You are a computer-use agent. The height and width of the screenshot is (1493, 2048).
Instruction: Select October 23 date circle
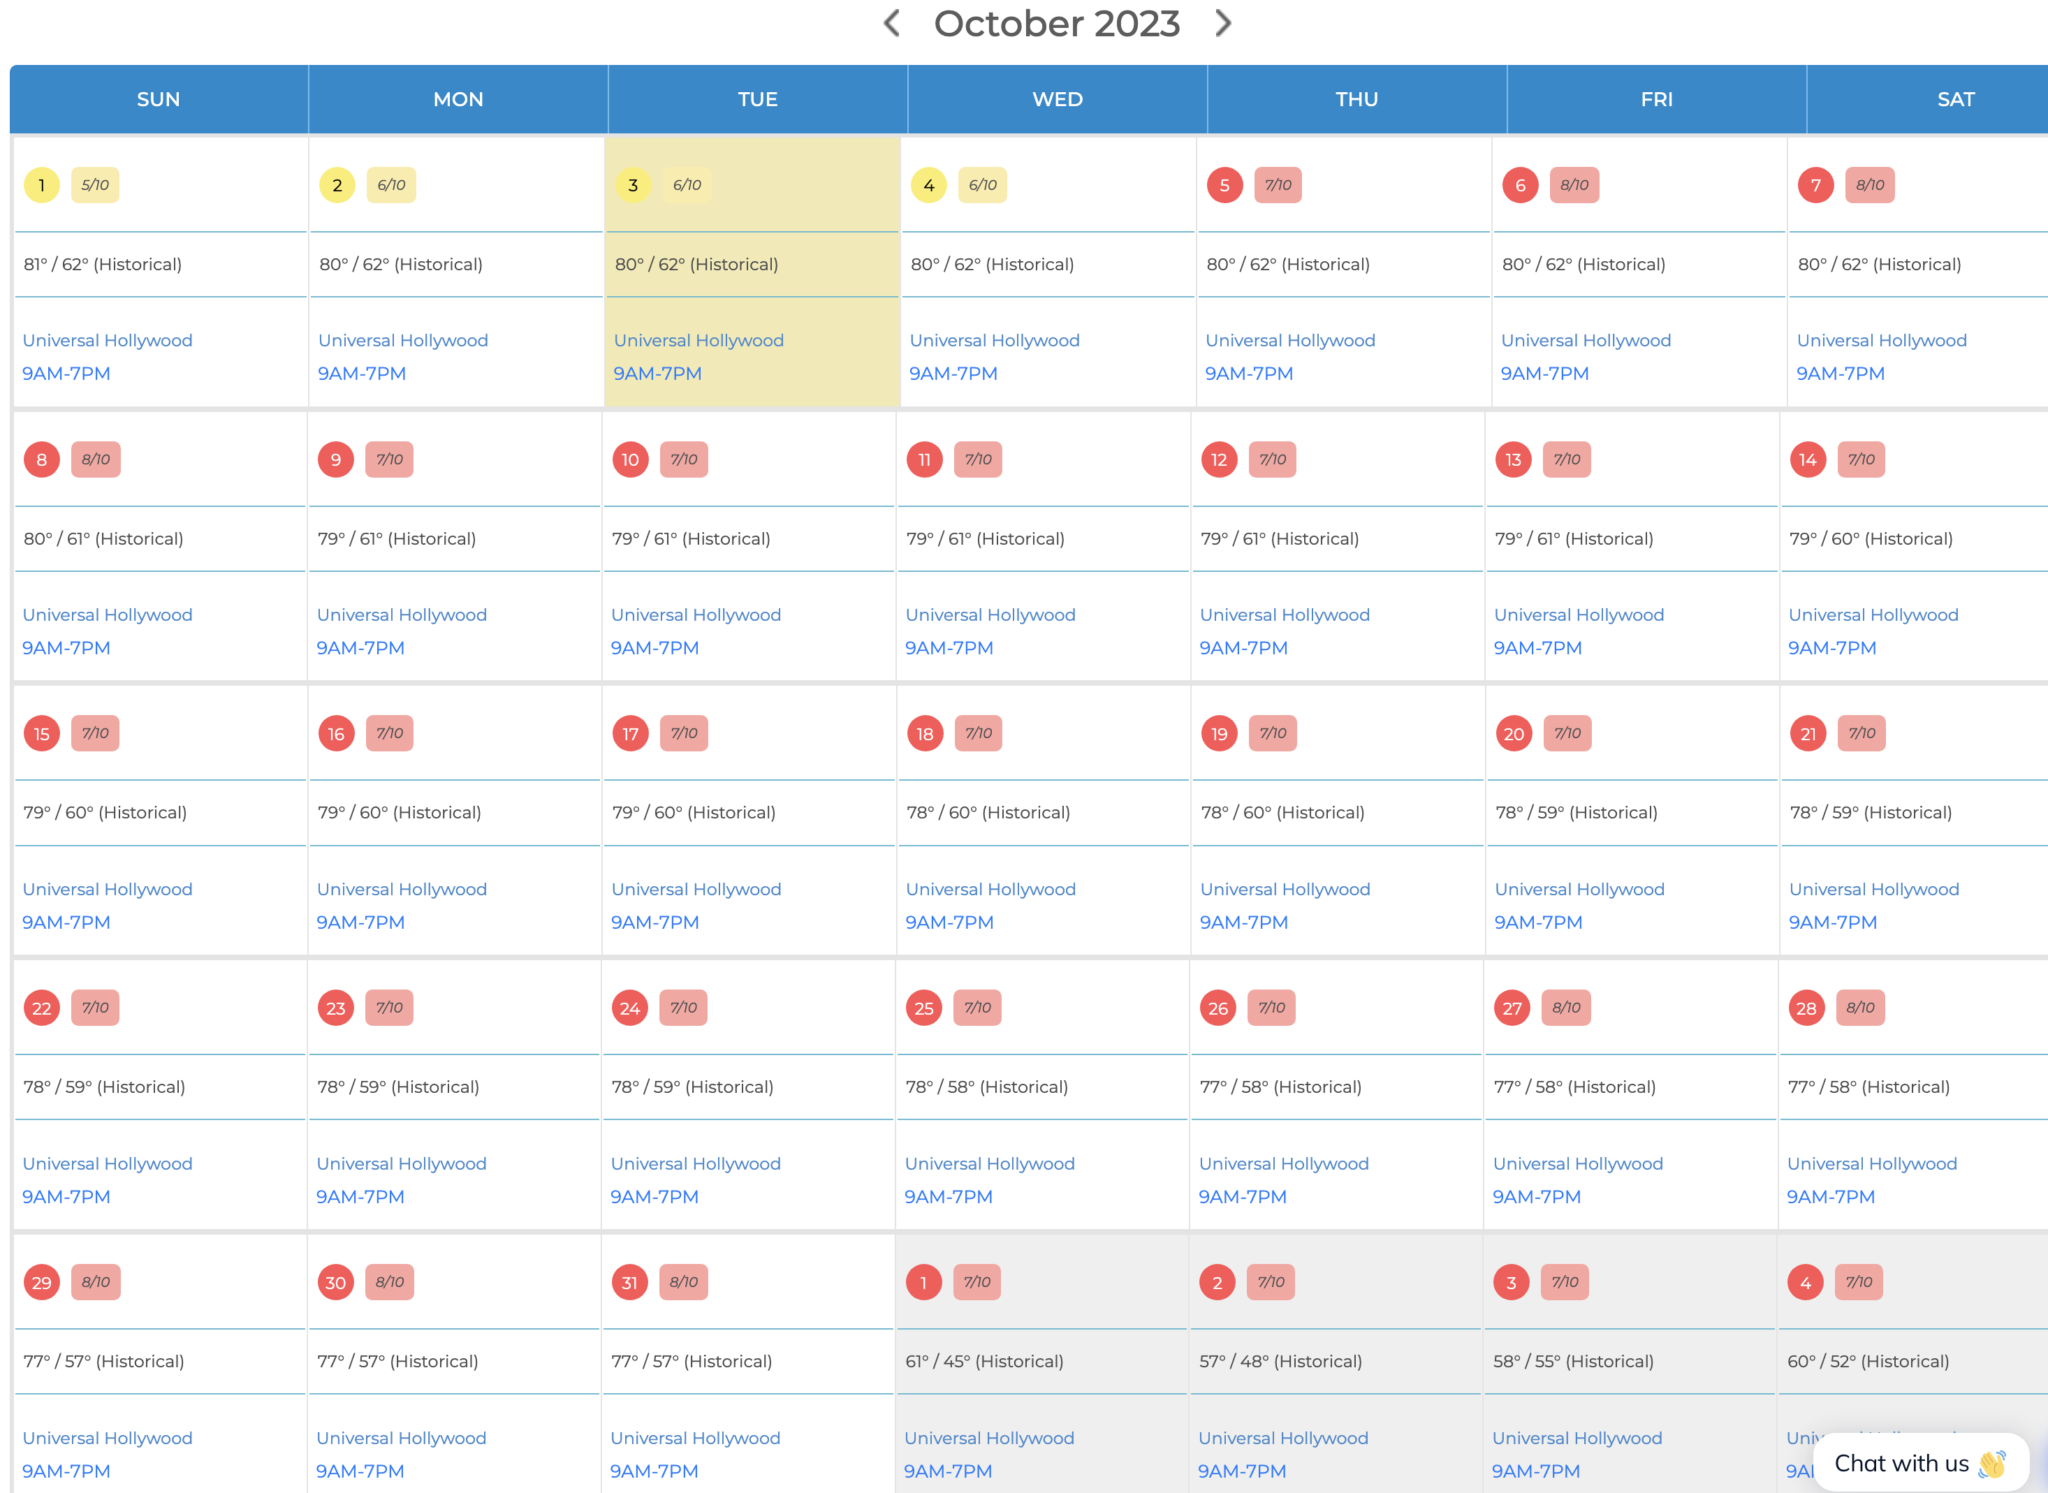click(336, 1008)
